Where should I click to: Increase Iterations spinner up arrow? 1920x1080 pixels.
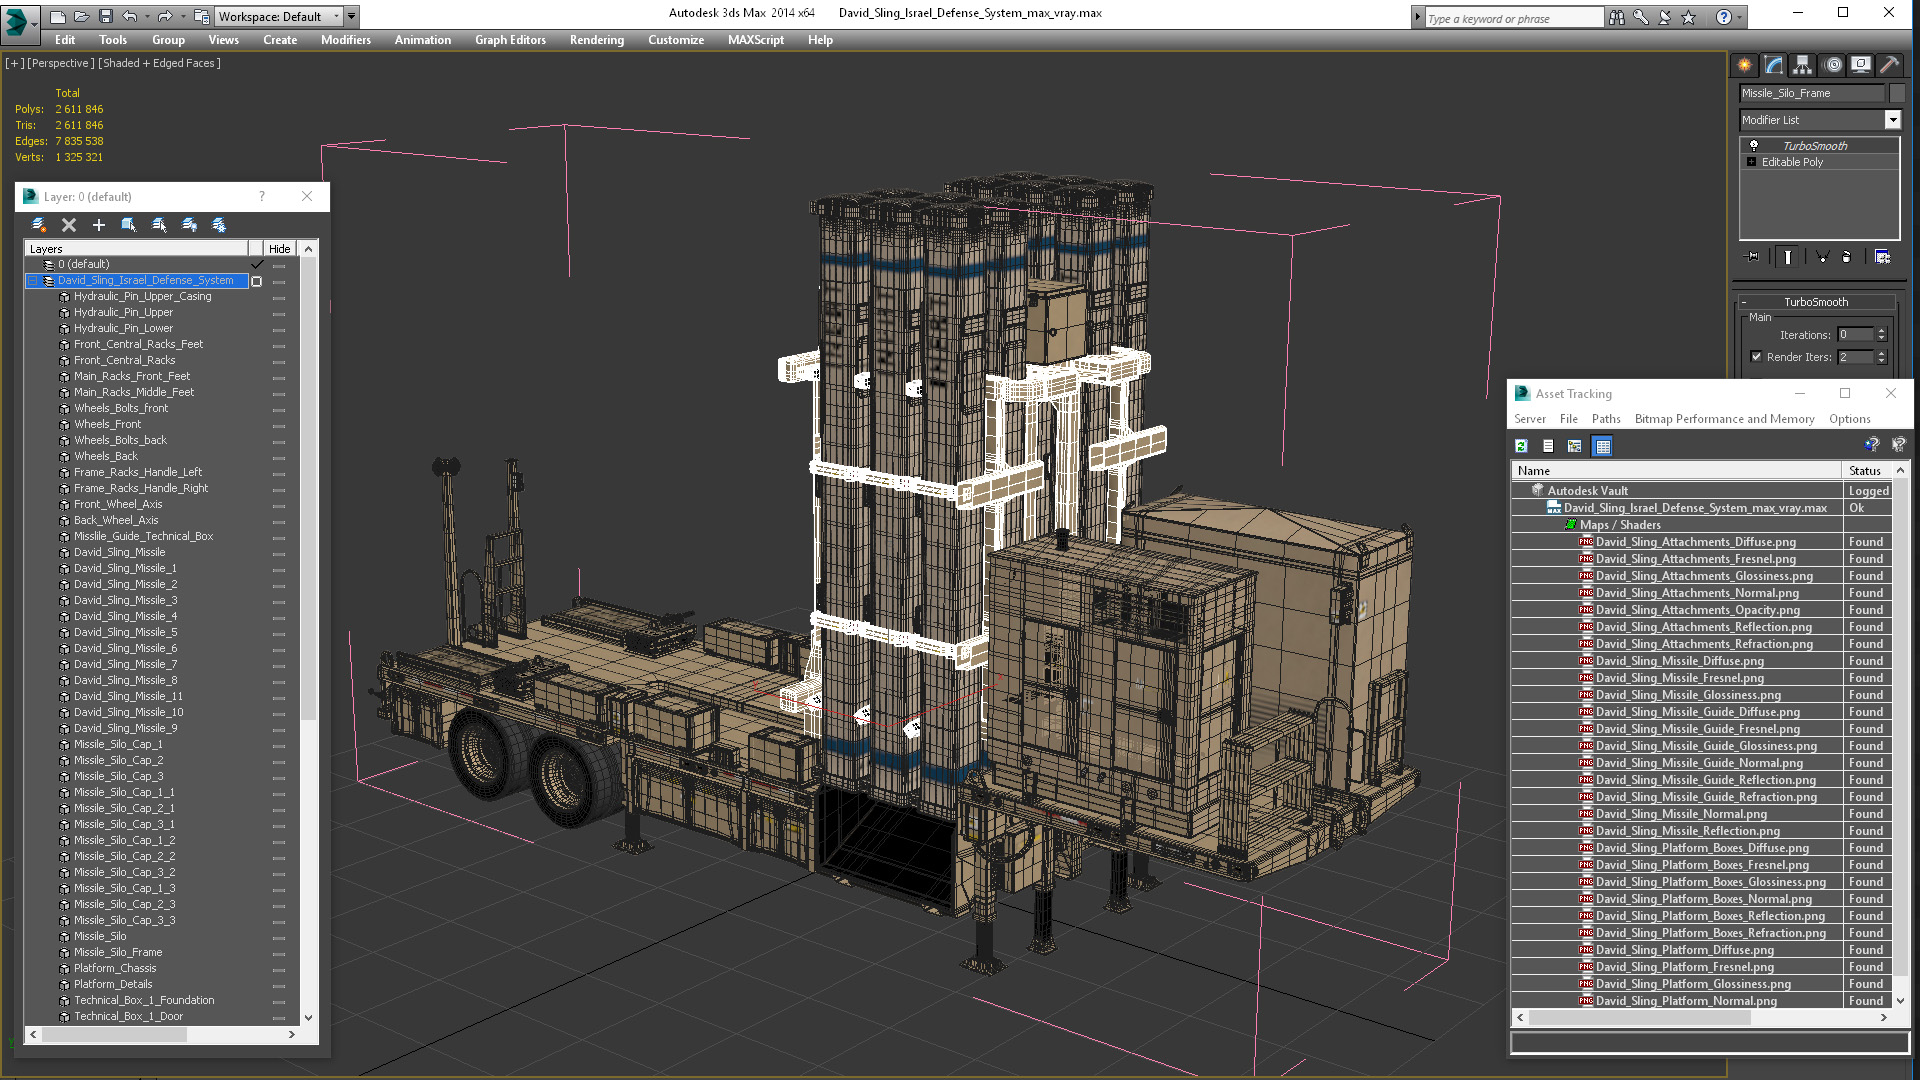(x=1881, y=331)
